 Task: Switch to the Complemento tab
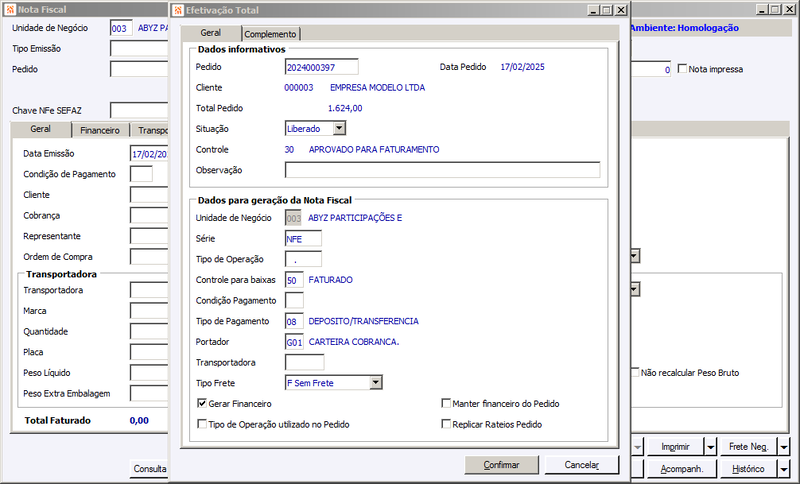click(x=270, y=34)
